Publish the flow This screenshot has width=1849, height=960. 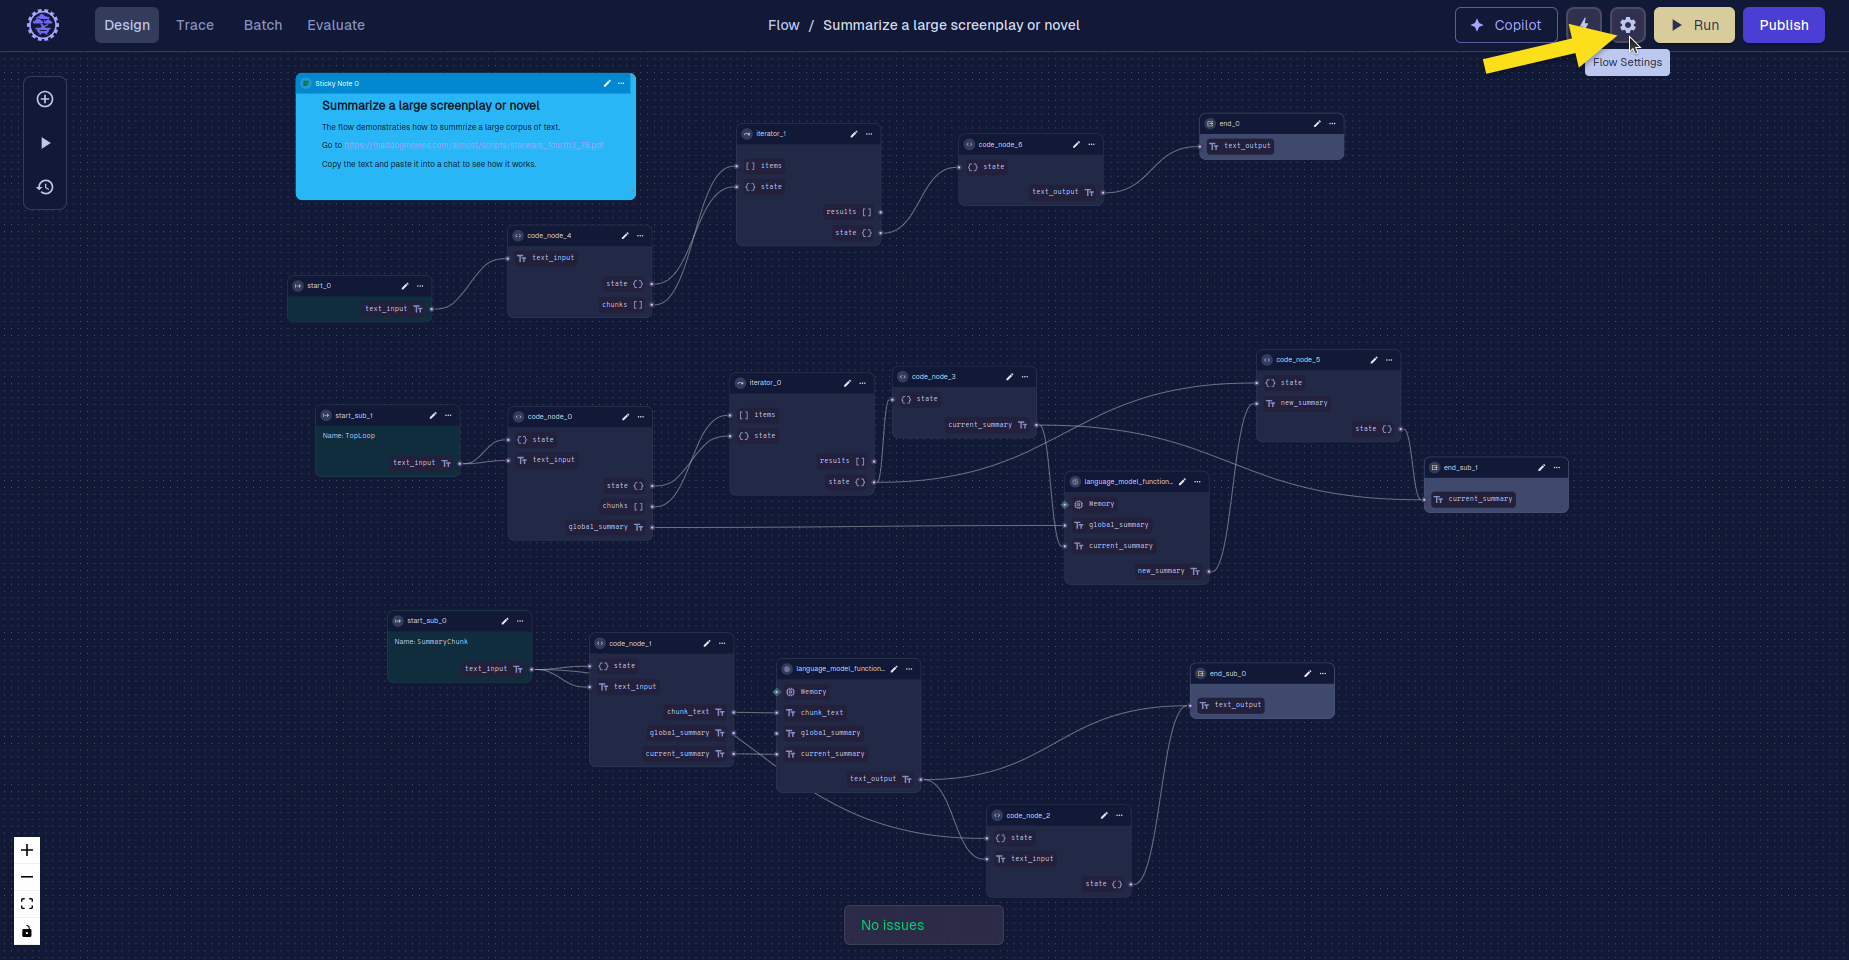pyautogui.click(x=1784, y=25)
